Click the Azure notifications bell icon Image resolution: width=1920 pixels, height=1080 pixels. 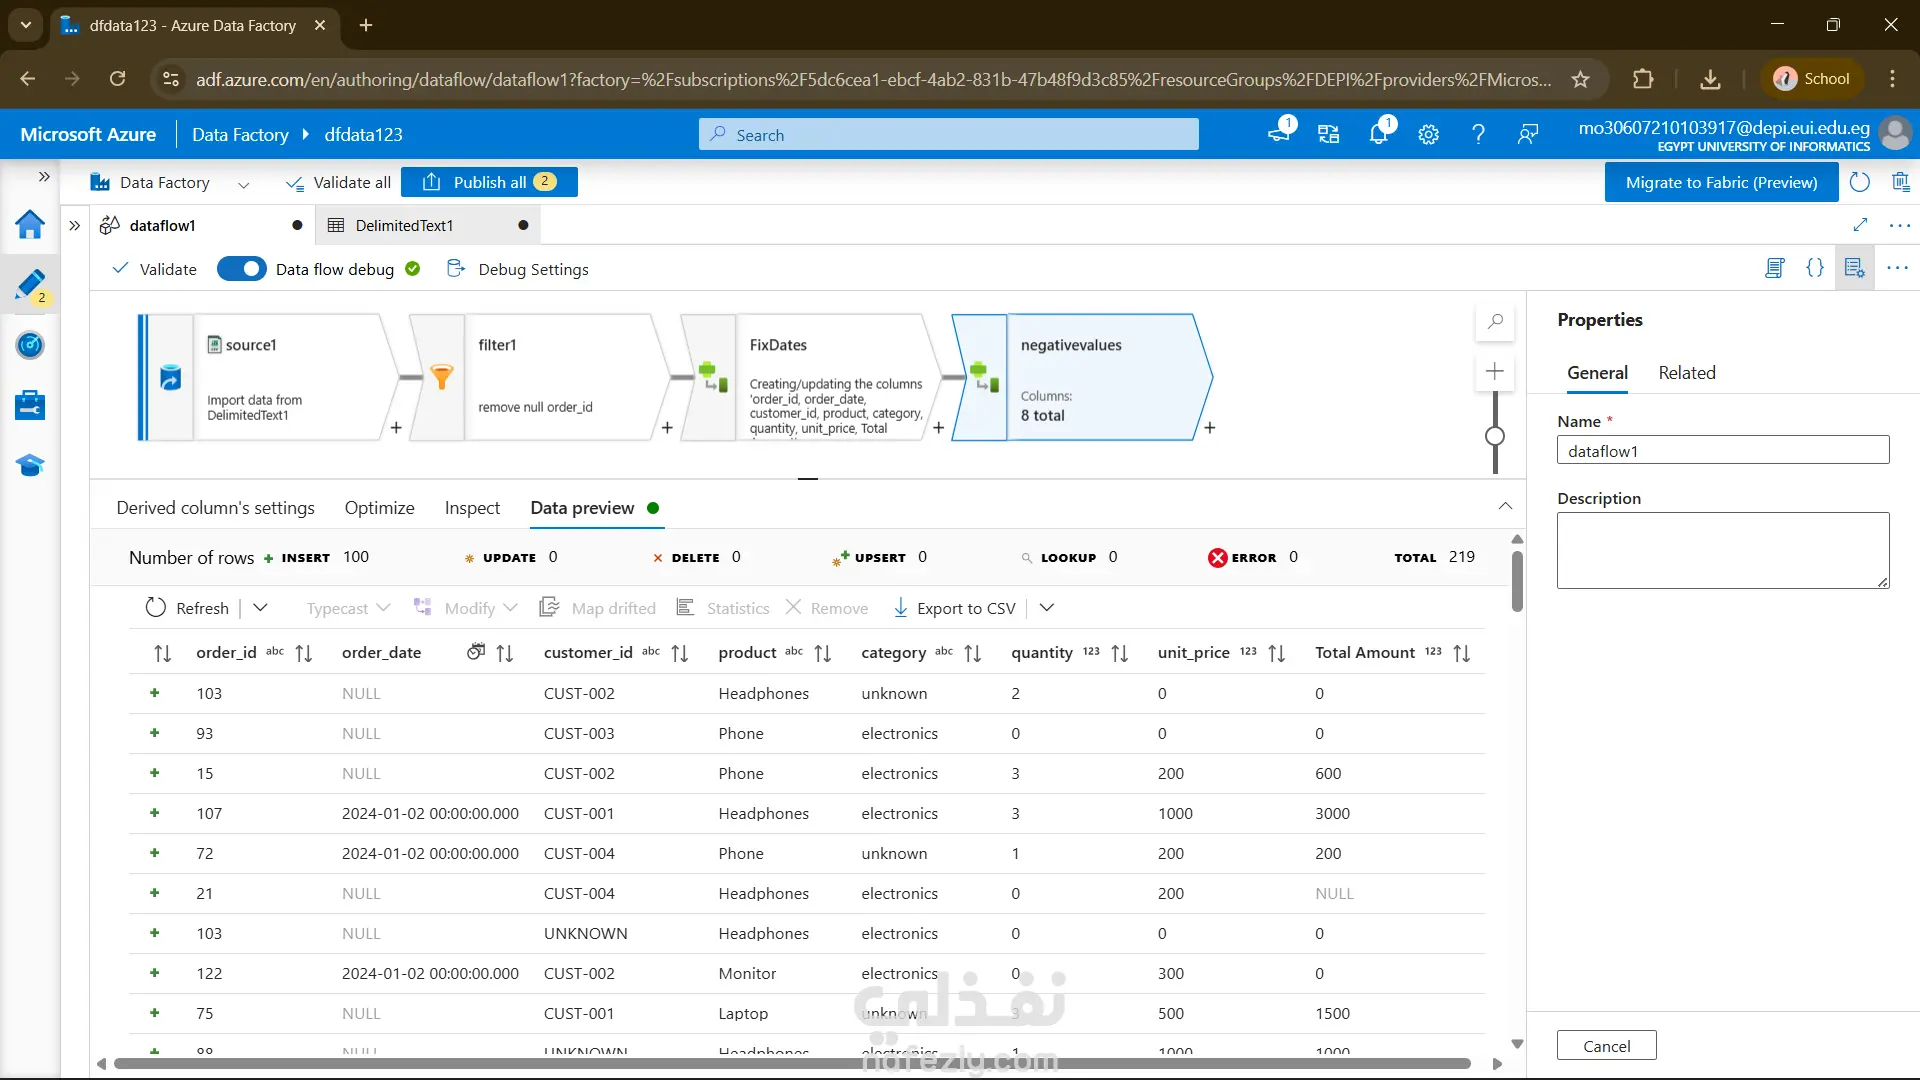(1379, 134)
